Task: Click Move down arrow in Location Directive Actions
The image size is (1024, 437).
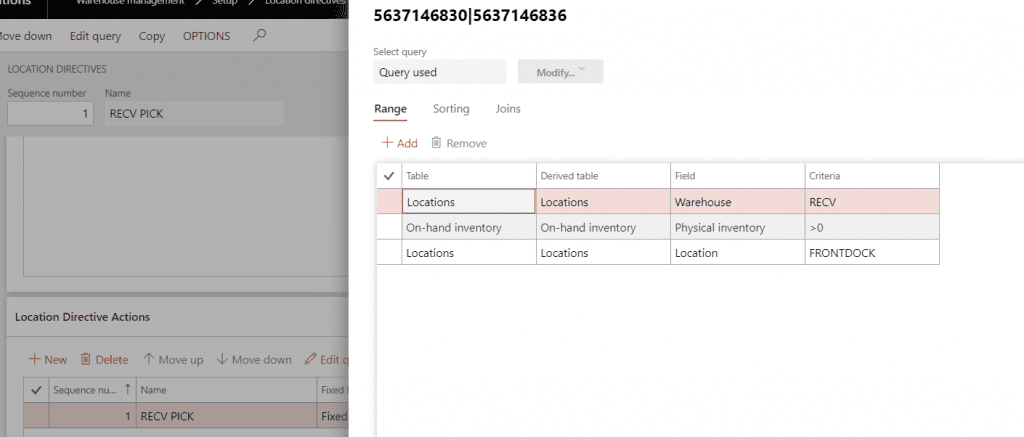Action: click(222, 360)
